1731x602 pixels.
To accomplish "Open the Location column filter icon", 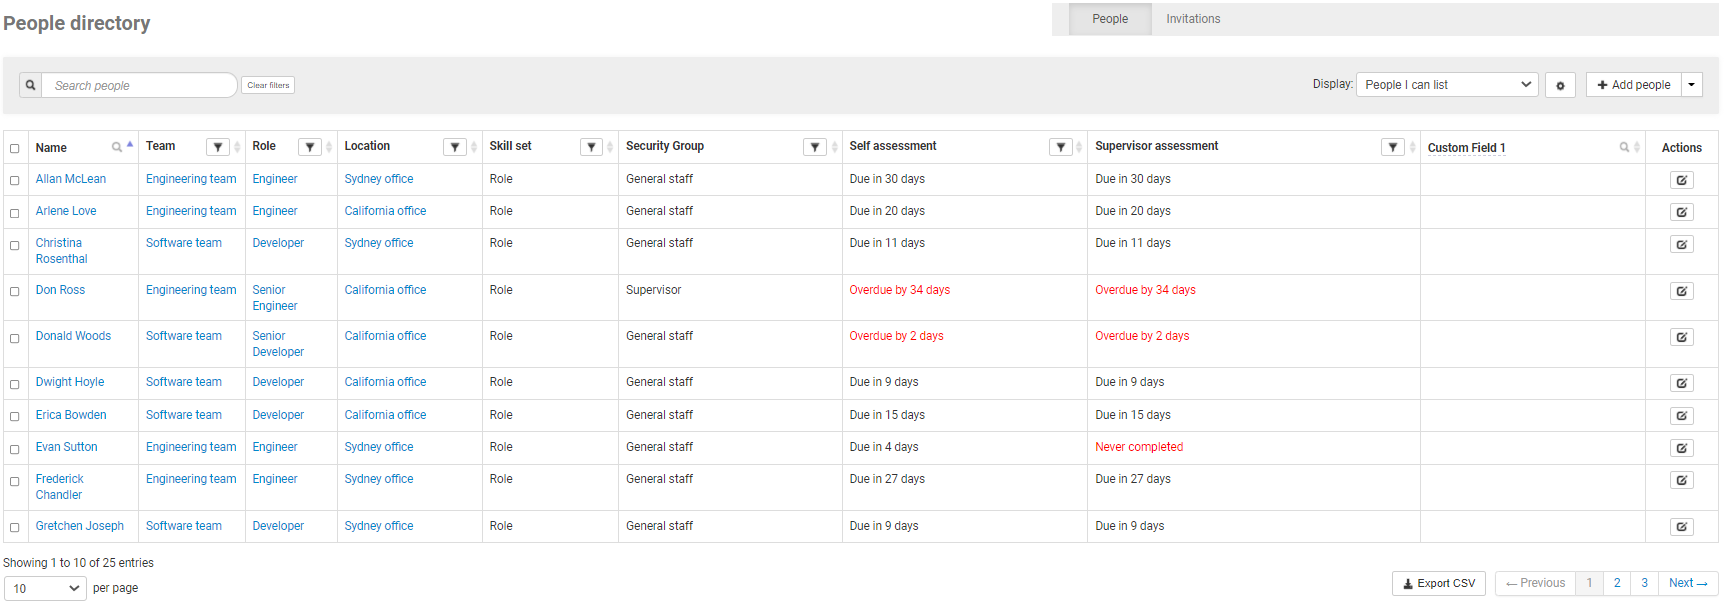I will coord(455,147).
